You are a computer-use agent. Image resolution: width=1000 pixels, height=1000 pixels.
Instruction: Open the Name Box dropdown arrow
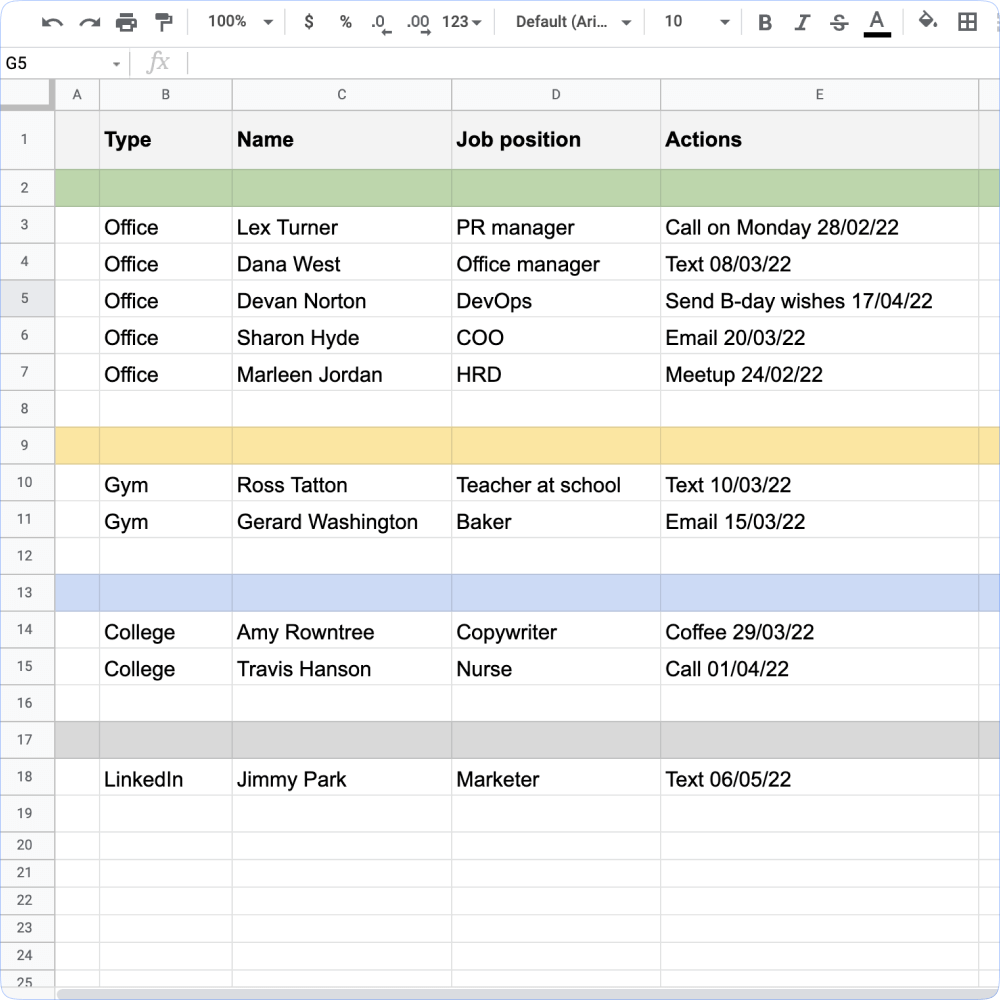pyautogui.click(x=116, y=64)
